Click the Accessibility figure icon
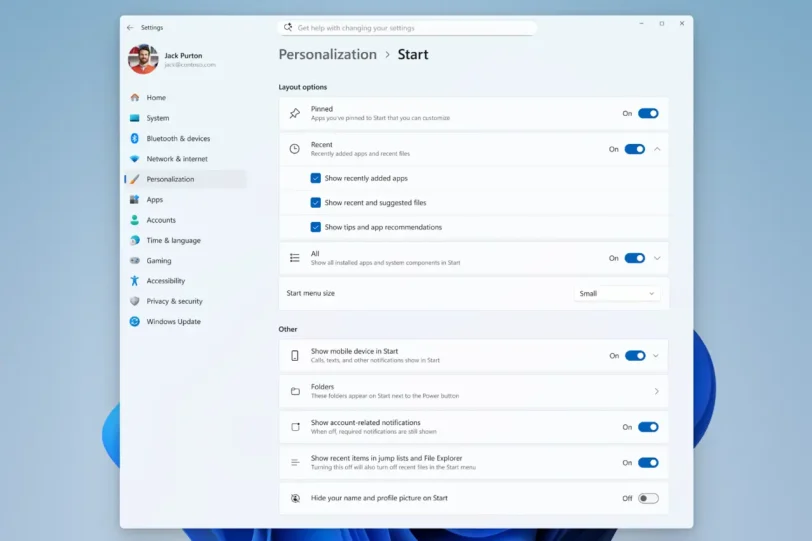The width and height of the screenshot is (812, 541). point(135,281)
